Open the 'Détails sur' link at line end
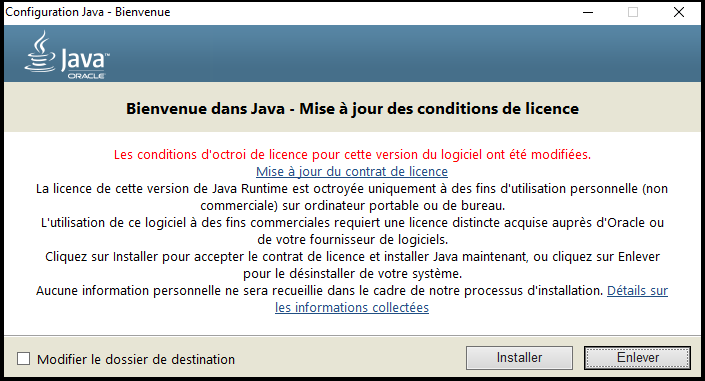Viewport: 705px width, 381px height. pyautogui.click(x=638, y=291)
